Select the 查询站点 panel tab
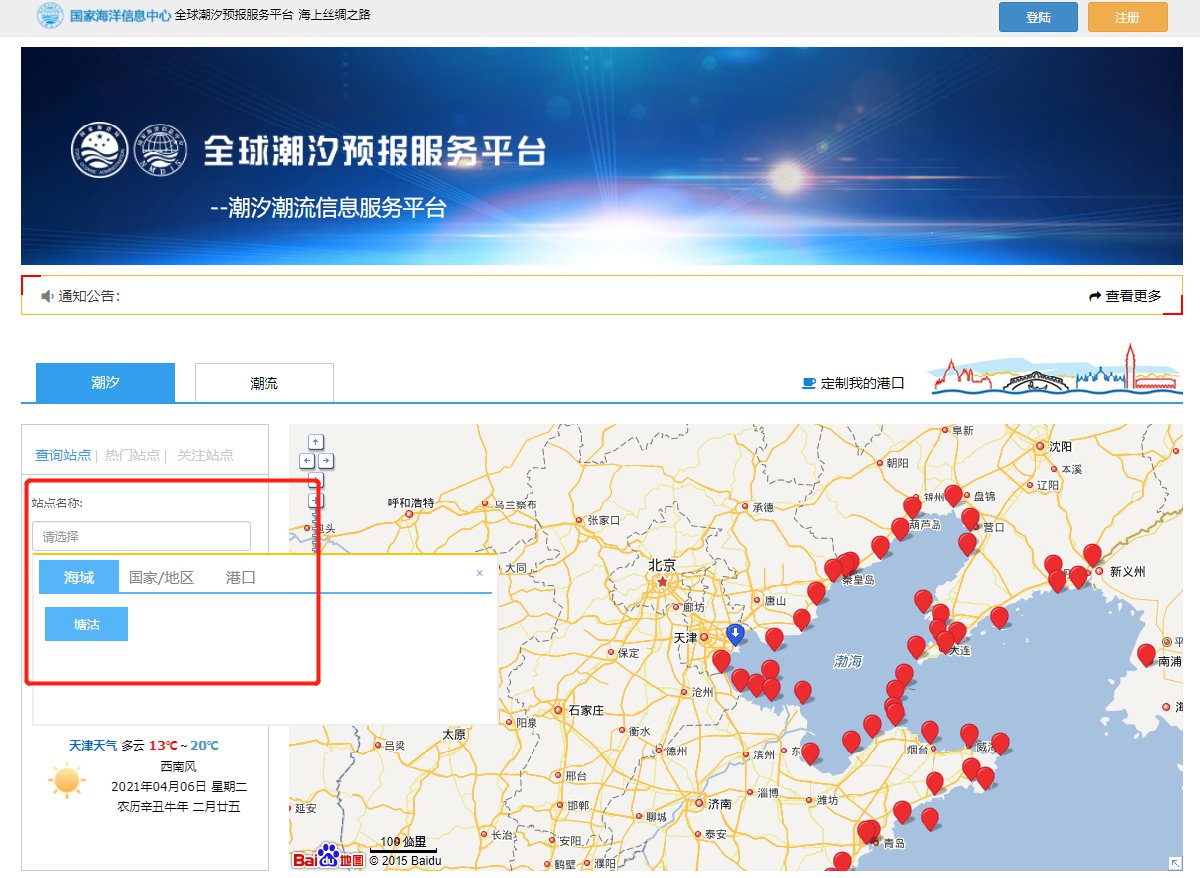 63,455
